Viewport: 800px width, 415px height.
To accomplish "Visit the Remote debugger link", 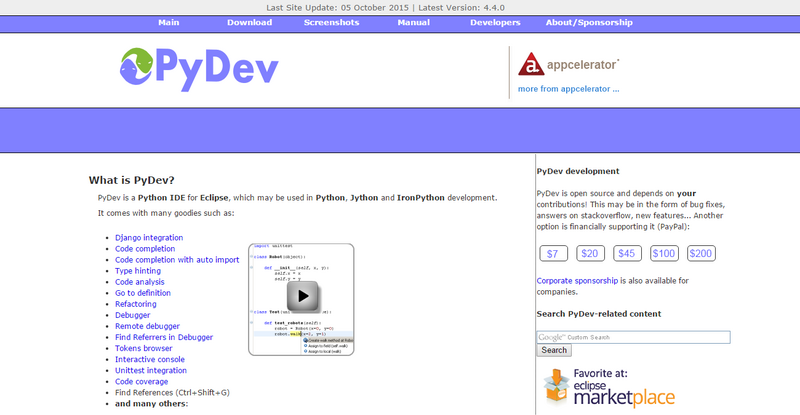I will coord(147,326).
